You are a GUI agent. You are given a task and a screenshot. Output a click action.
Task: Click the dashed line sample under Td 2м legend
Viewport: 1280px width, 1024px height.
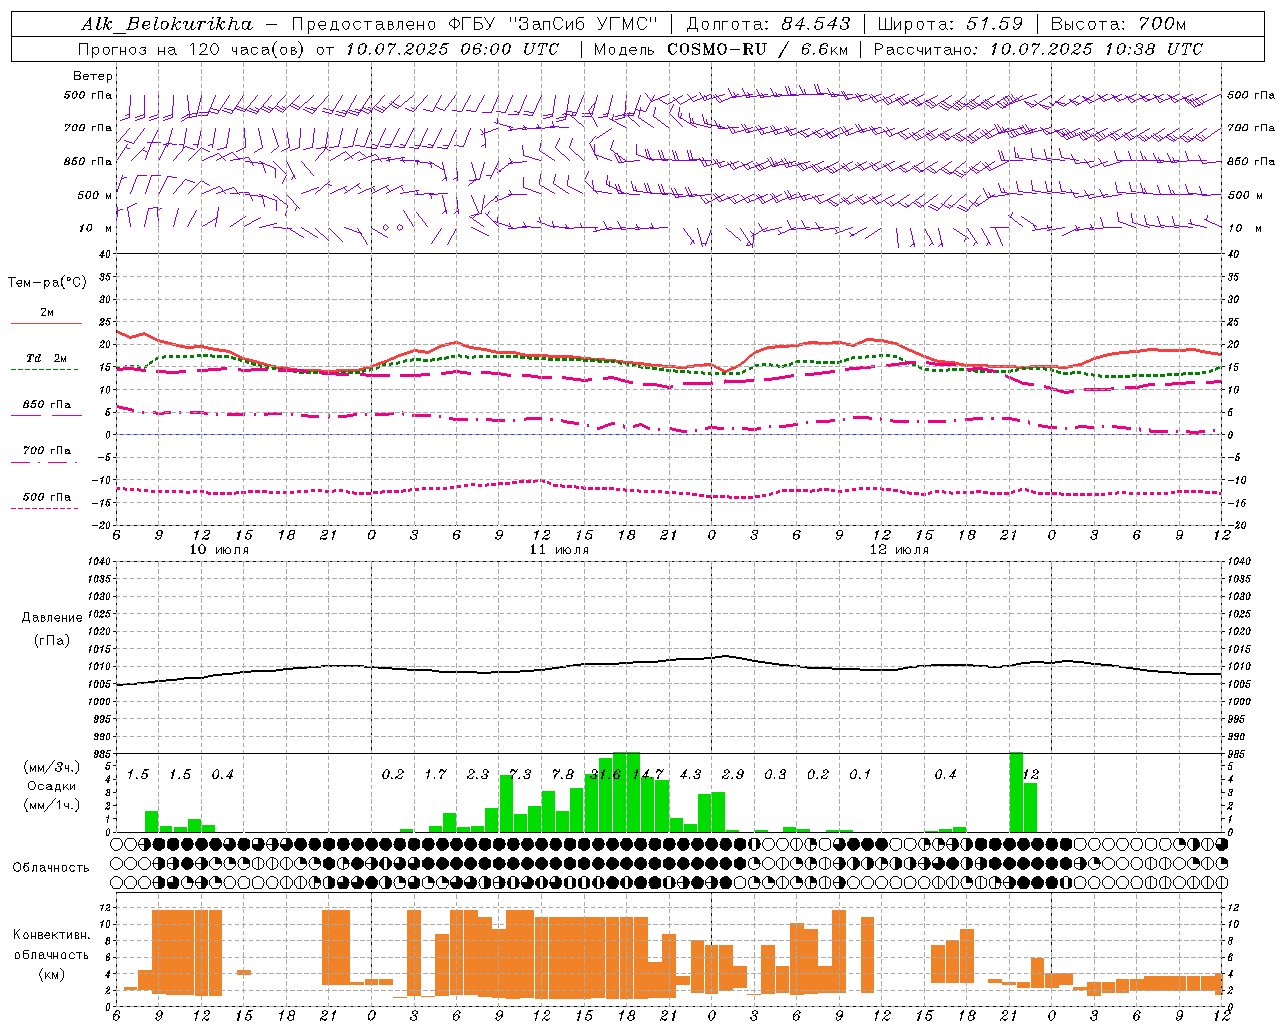[44, 369]
